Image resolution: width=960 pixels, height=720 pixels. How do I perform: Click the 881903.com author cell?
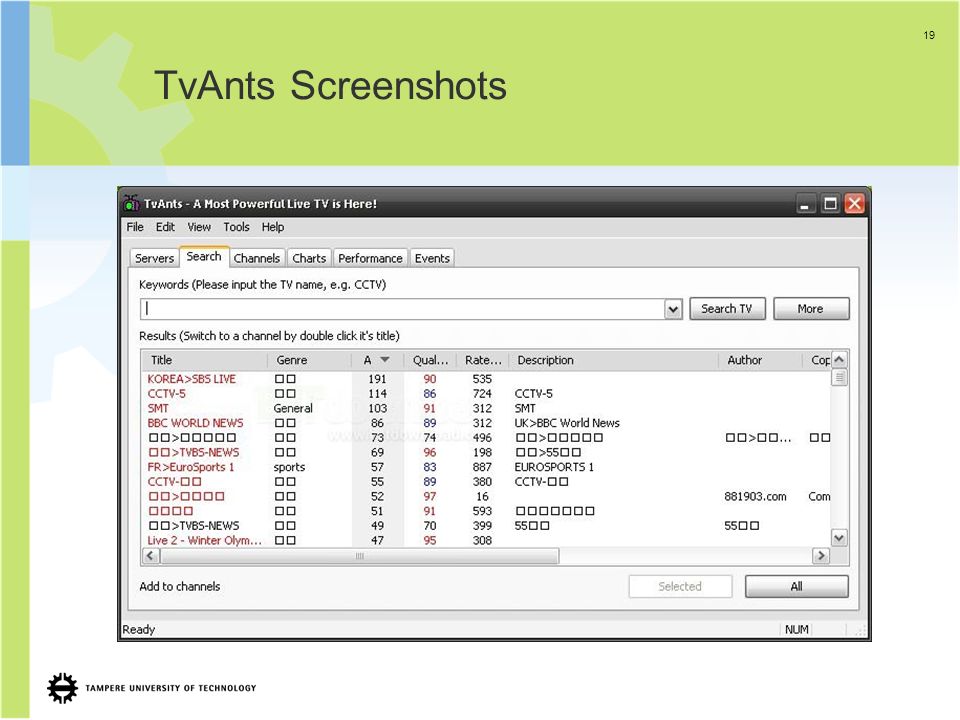pyautogui.click(x=756, y=497)
